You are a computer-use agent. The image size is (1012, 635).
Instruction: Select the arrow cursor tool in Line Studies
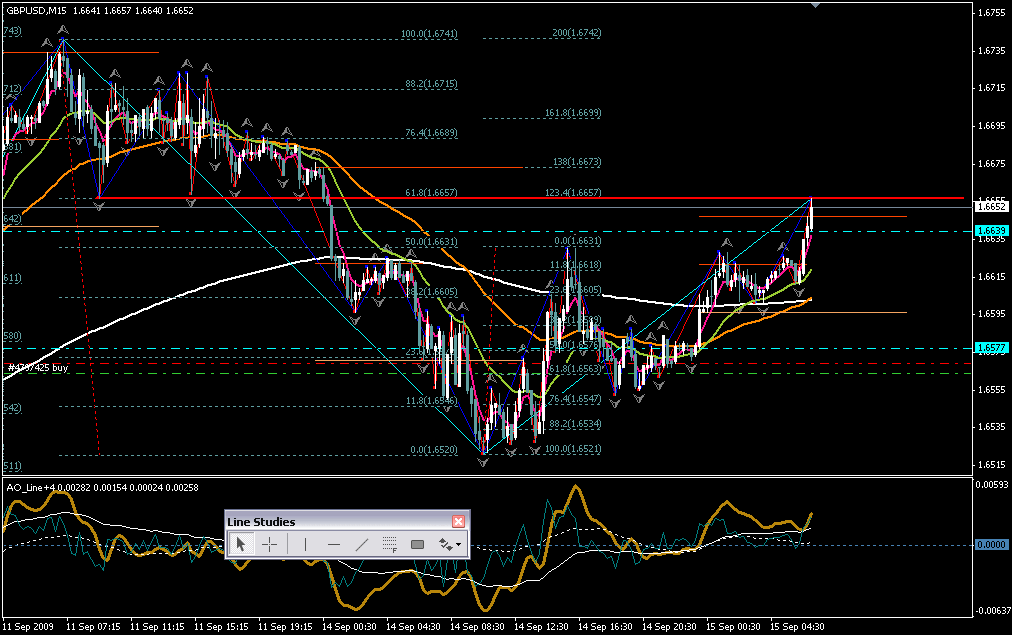pos(241,544)
